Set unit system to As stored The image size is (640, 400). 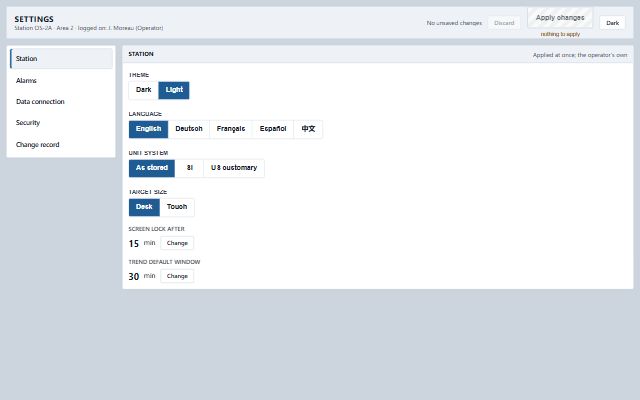pyautogui.click(x=152, y=168)
